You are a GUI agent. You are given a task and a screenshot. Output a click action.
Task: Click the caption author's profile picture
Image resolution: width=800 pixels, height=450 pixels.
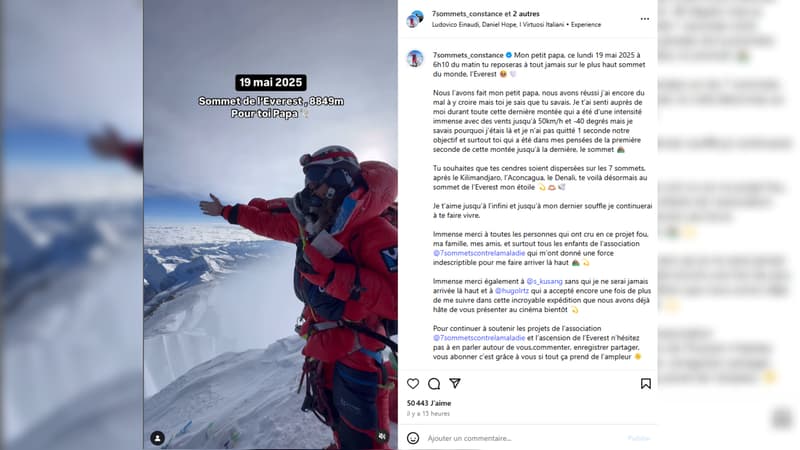[415, 58]
